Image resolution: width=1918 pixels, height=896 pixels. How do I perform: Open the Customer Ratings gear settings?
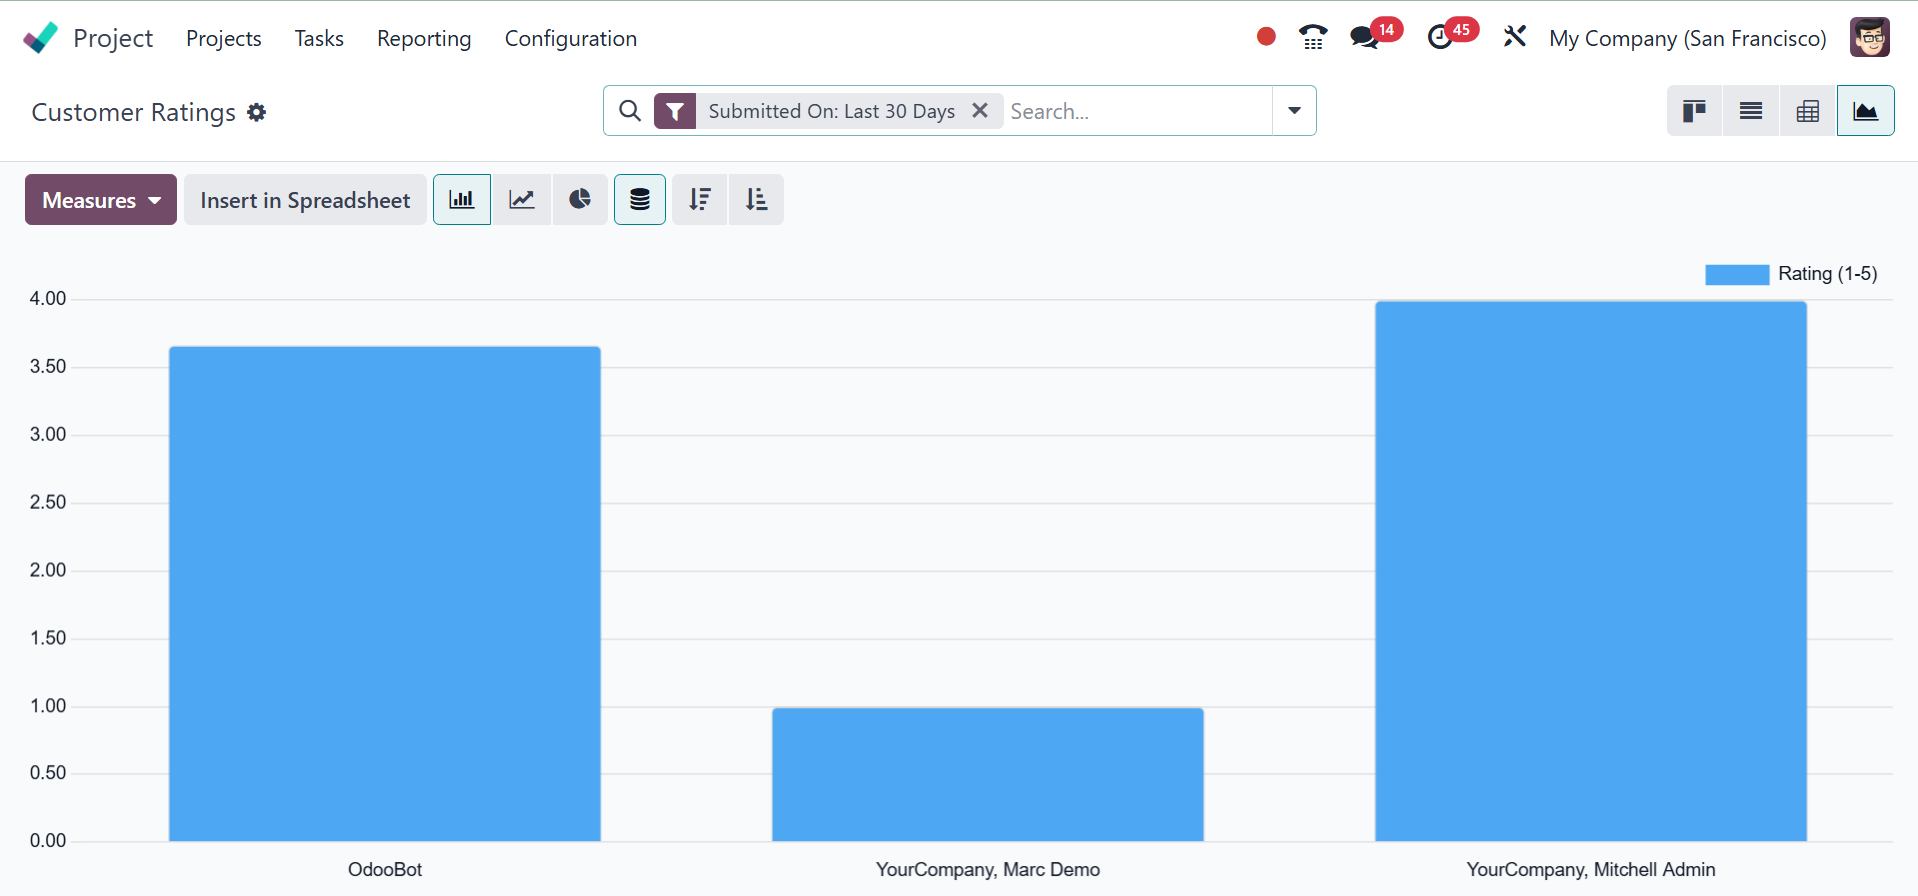[x=257, y=112]
